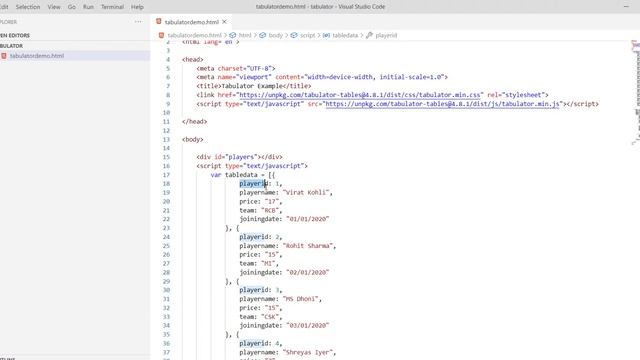Click the "Virat Kohli" string

(x=307, y=193)
